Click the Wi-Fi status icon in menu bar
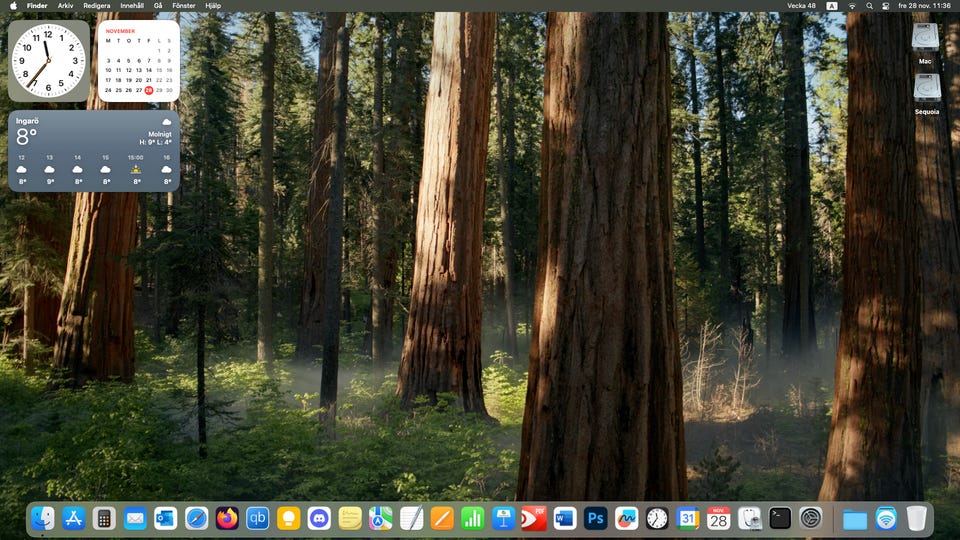The image size is (960, 540). 852,6
